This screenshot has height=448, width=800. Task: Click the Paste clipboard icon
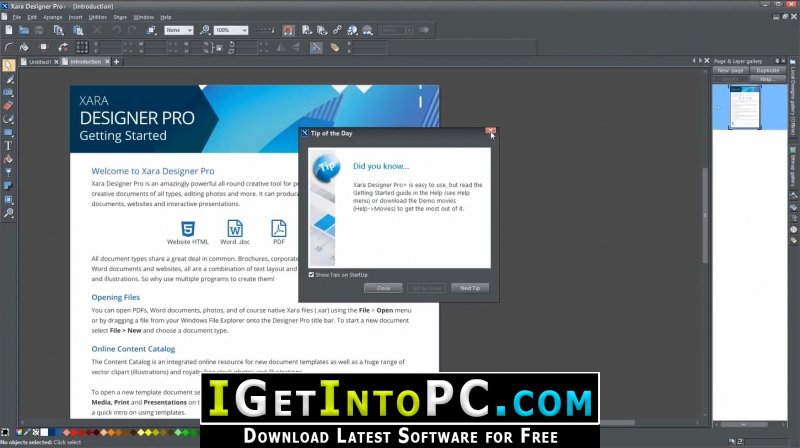coord(78,30)
